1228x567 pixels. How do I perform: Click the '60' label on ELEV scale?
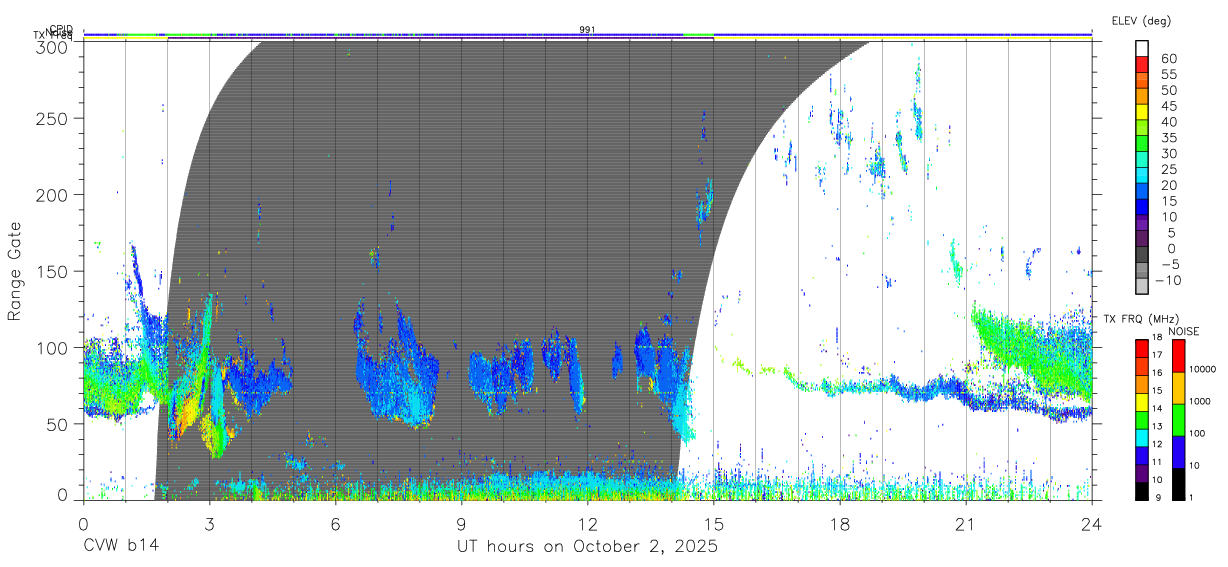1168,59
